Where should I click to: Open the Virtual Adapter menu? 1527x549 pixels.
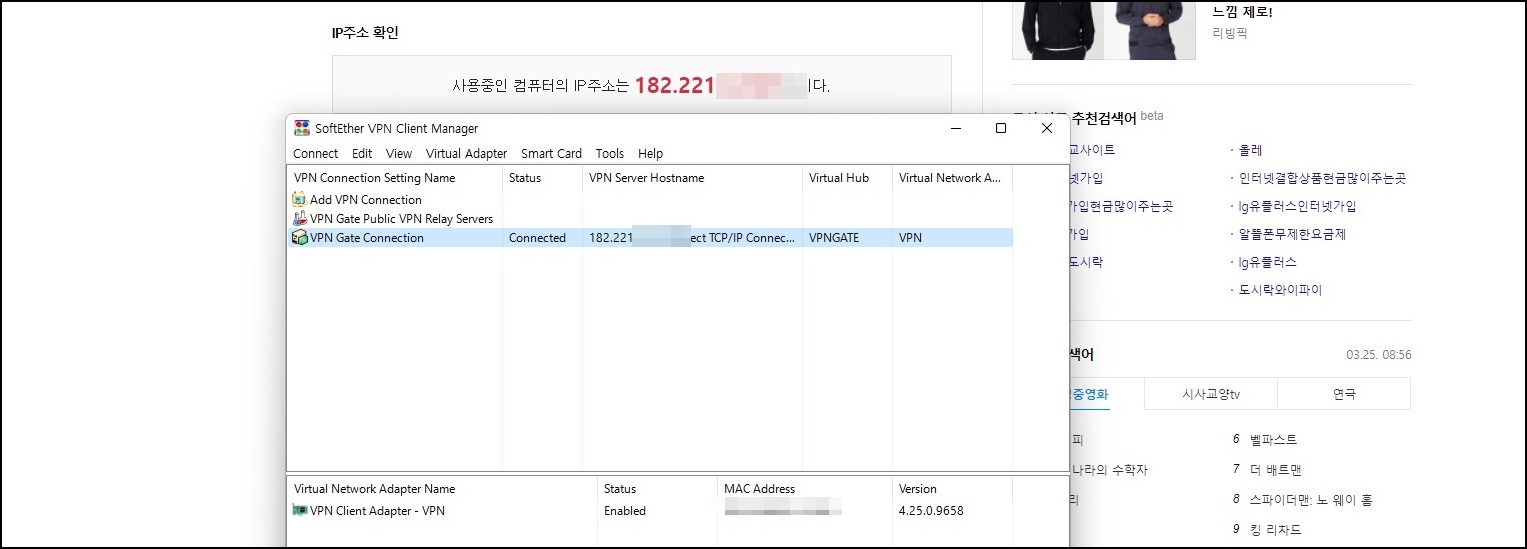[467, 154]
